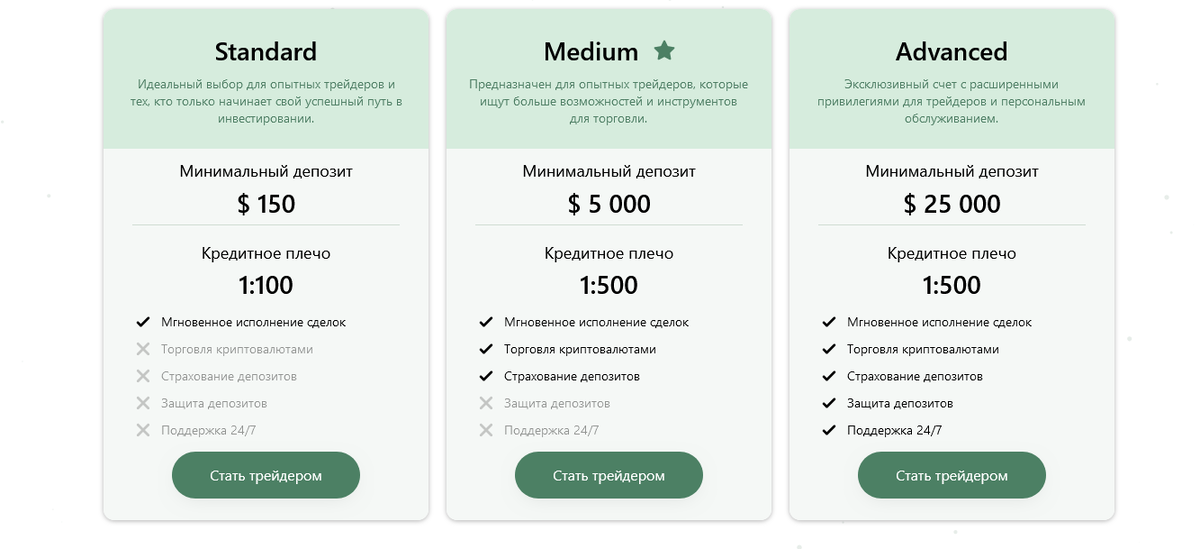Click the Medium plan deposit protection cross icon
The width and height of the screenshot is (1200, 549).
pyautogui.click(x=486, y=403)
